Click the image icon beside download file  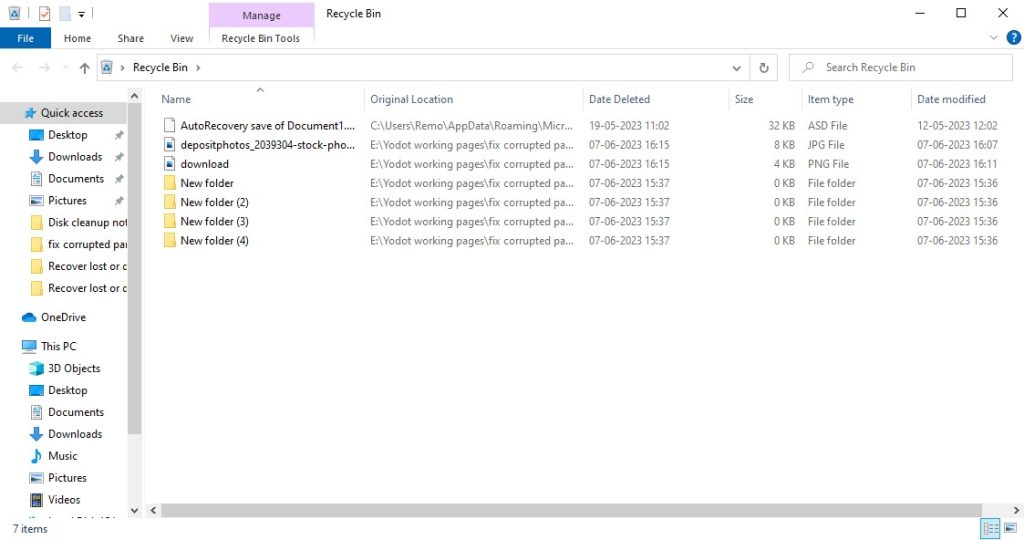click(x=170, y=164)
